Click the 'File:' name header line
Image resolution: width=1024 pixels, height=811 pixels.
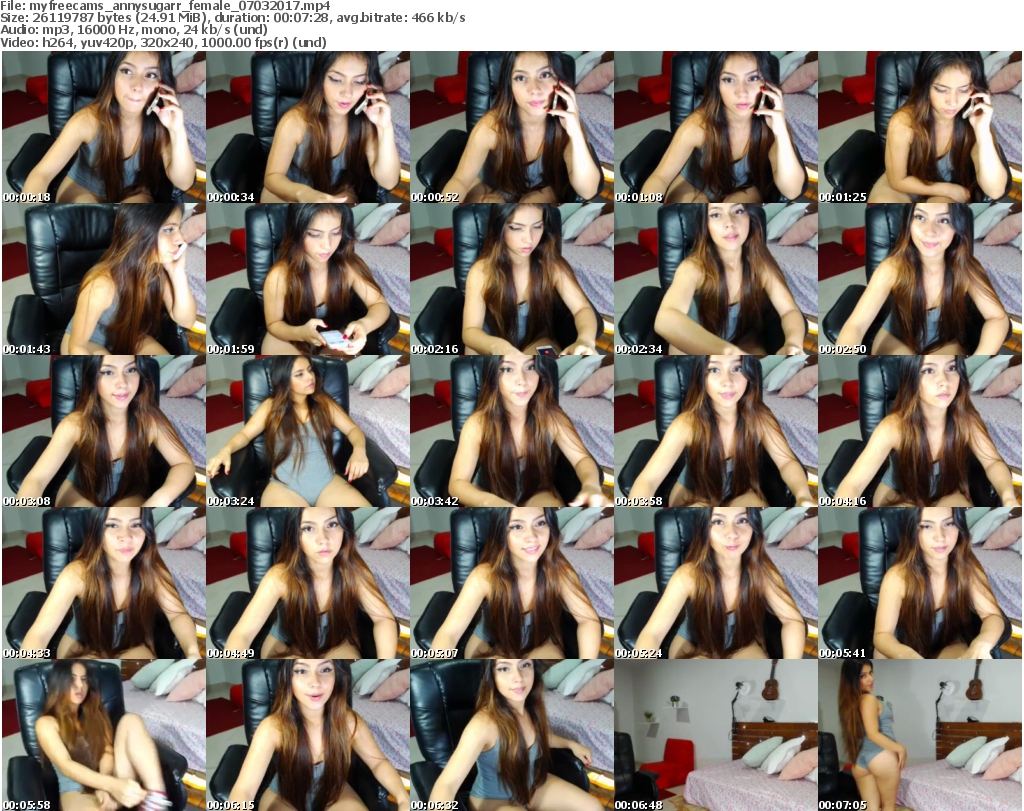coord(165,6)
